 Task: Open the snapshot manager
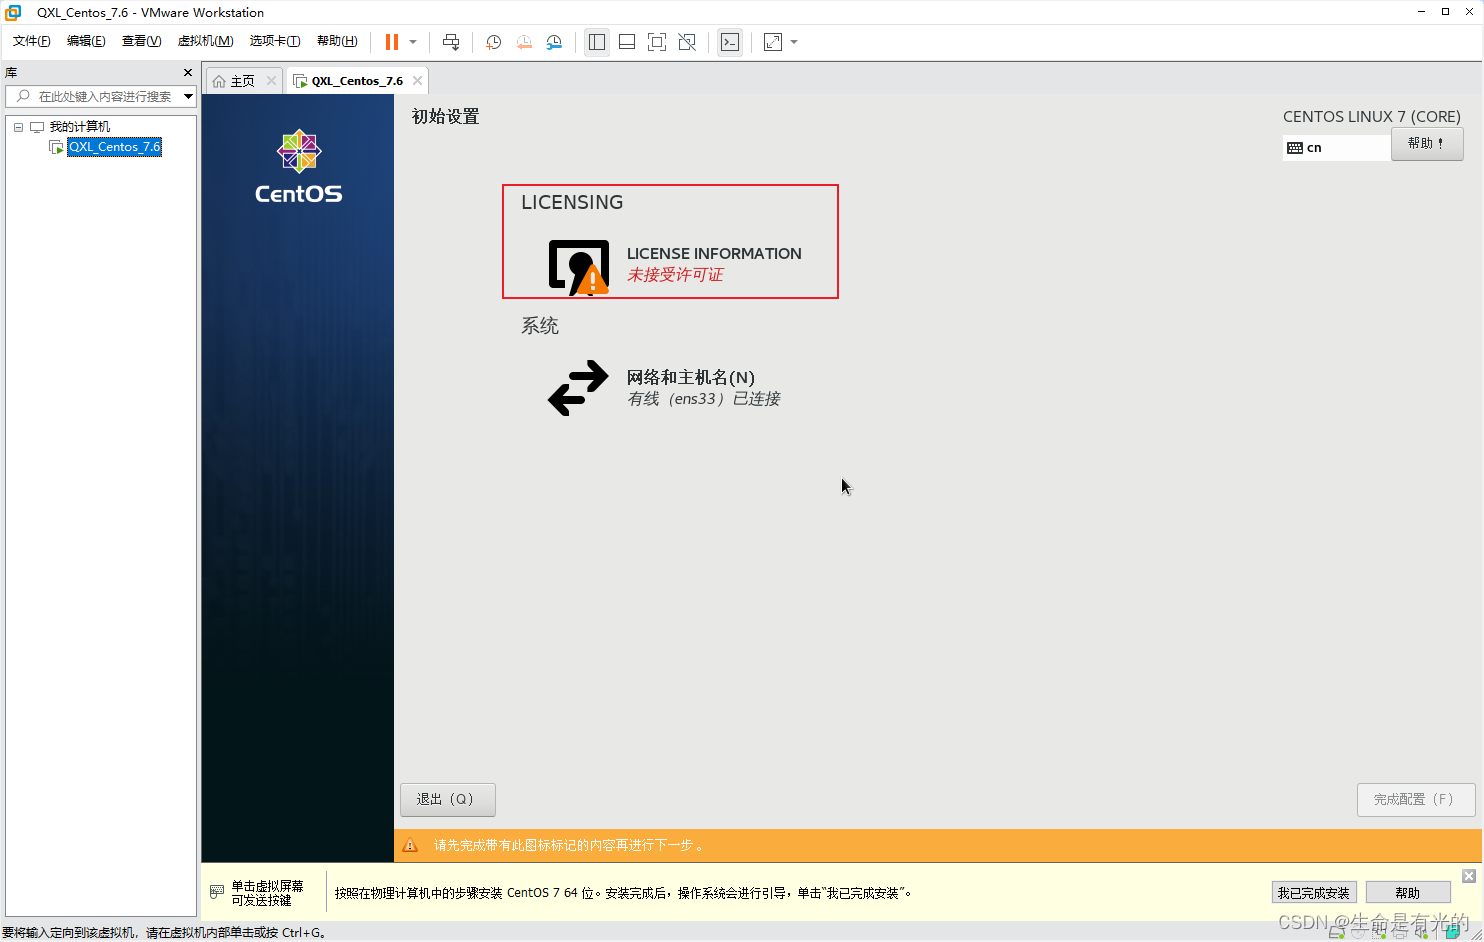[x=554, y=42]
